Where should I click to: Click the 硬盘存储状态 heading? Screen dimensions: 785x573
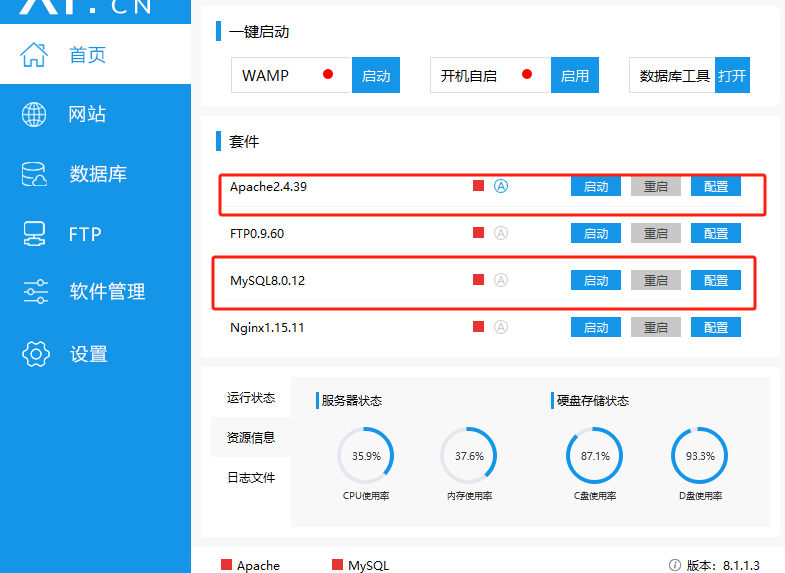coord(593,400)
